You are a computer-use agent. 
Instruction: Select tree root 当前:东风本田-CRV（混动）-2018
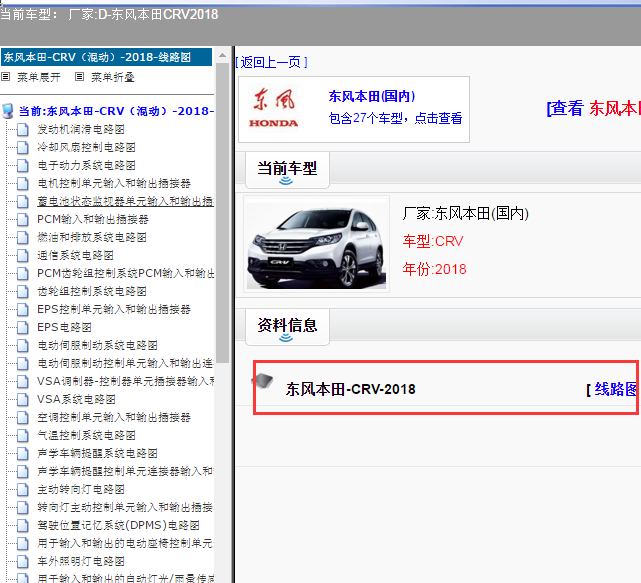coord(116,111)
